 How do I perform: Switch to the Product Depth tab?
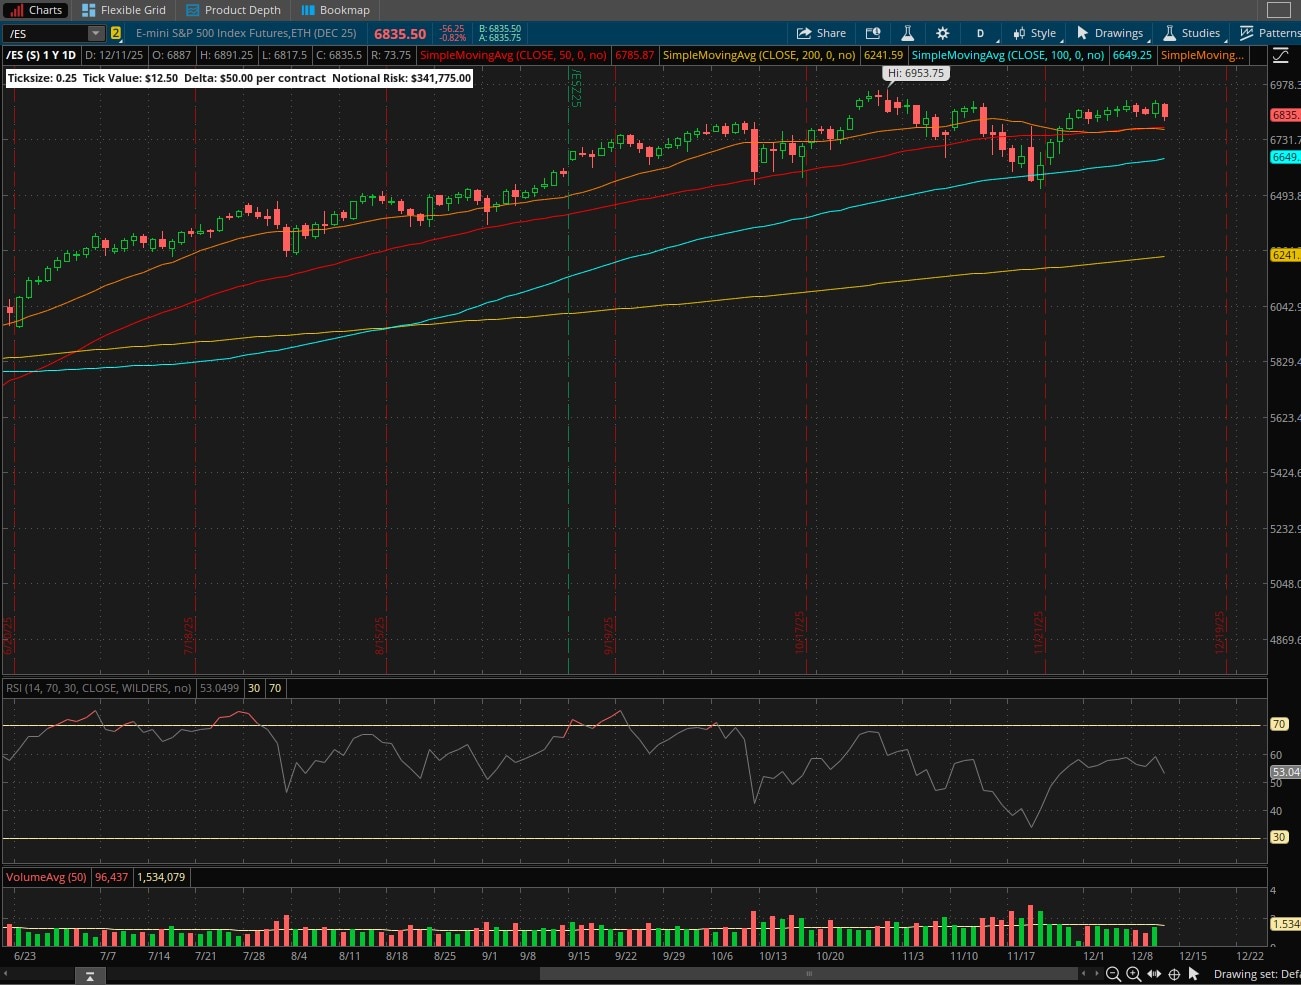pyautogui.click(x=233, y=10)
